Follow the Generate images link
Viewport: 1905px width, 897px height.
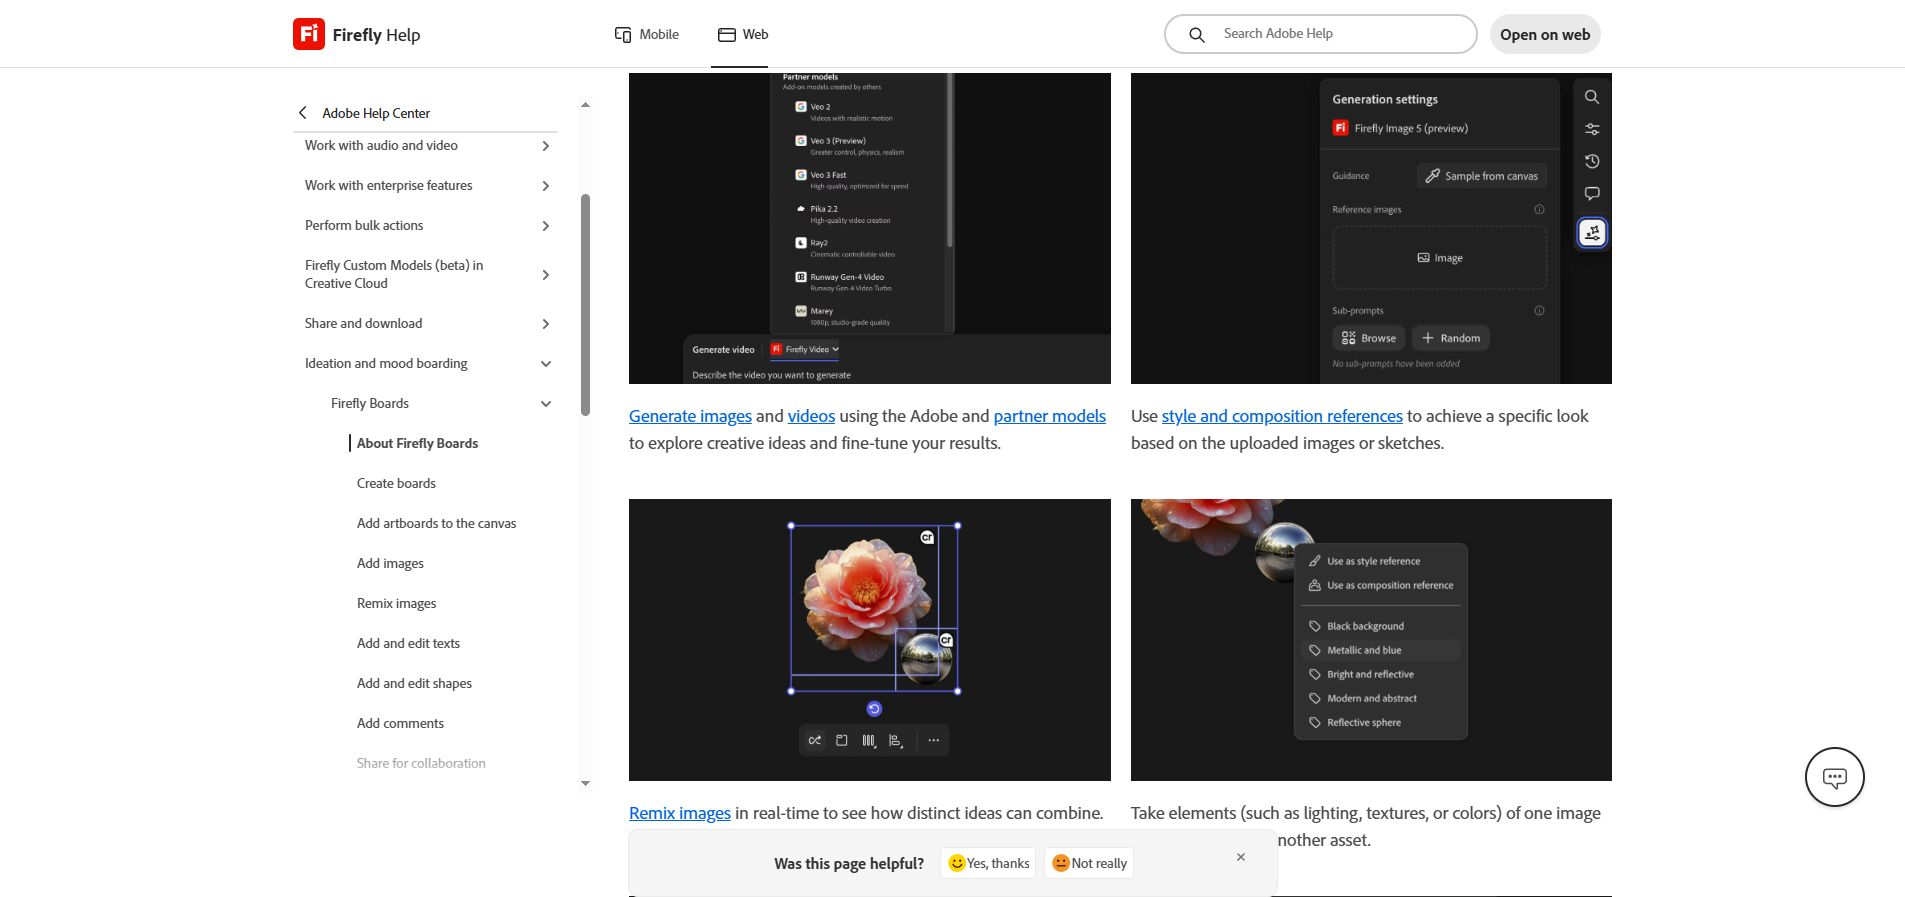point(690,416)
